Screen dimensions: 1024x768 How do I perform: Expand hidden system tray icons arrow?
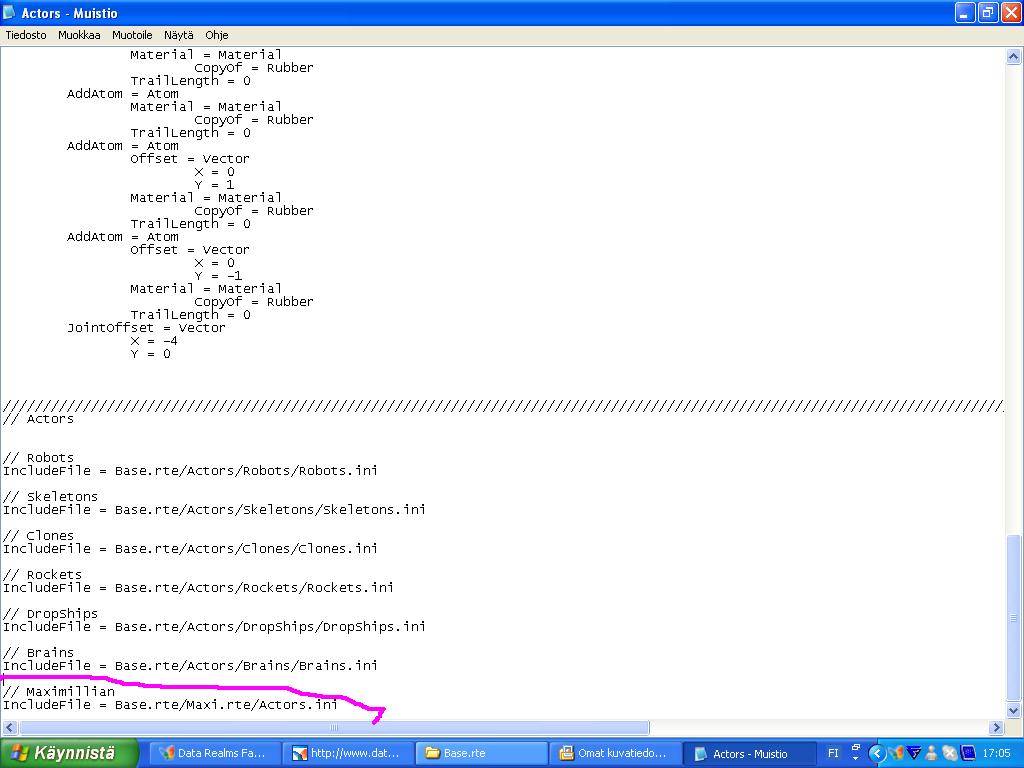pos(877,753)
